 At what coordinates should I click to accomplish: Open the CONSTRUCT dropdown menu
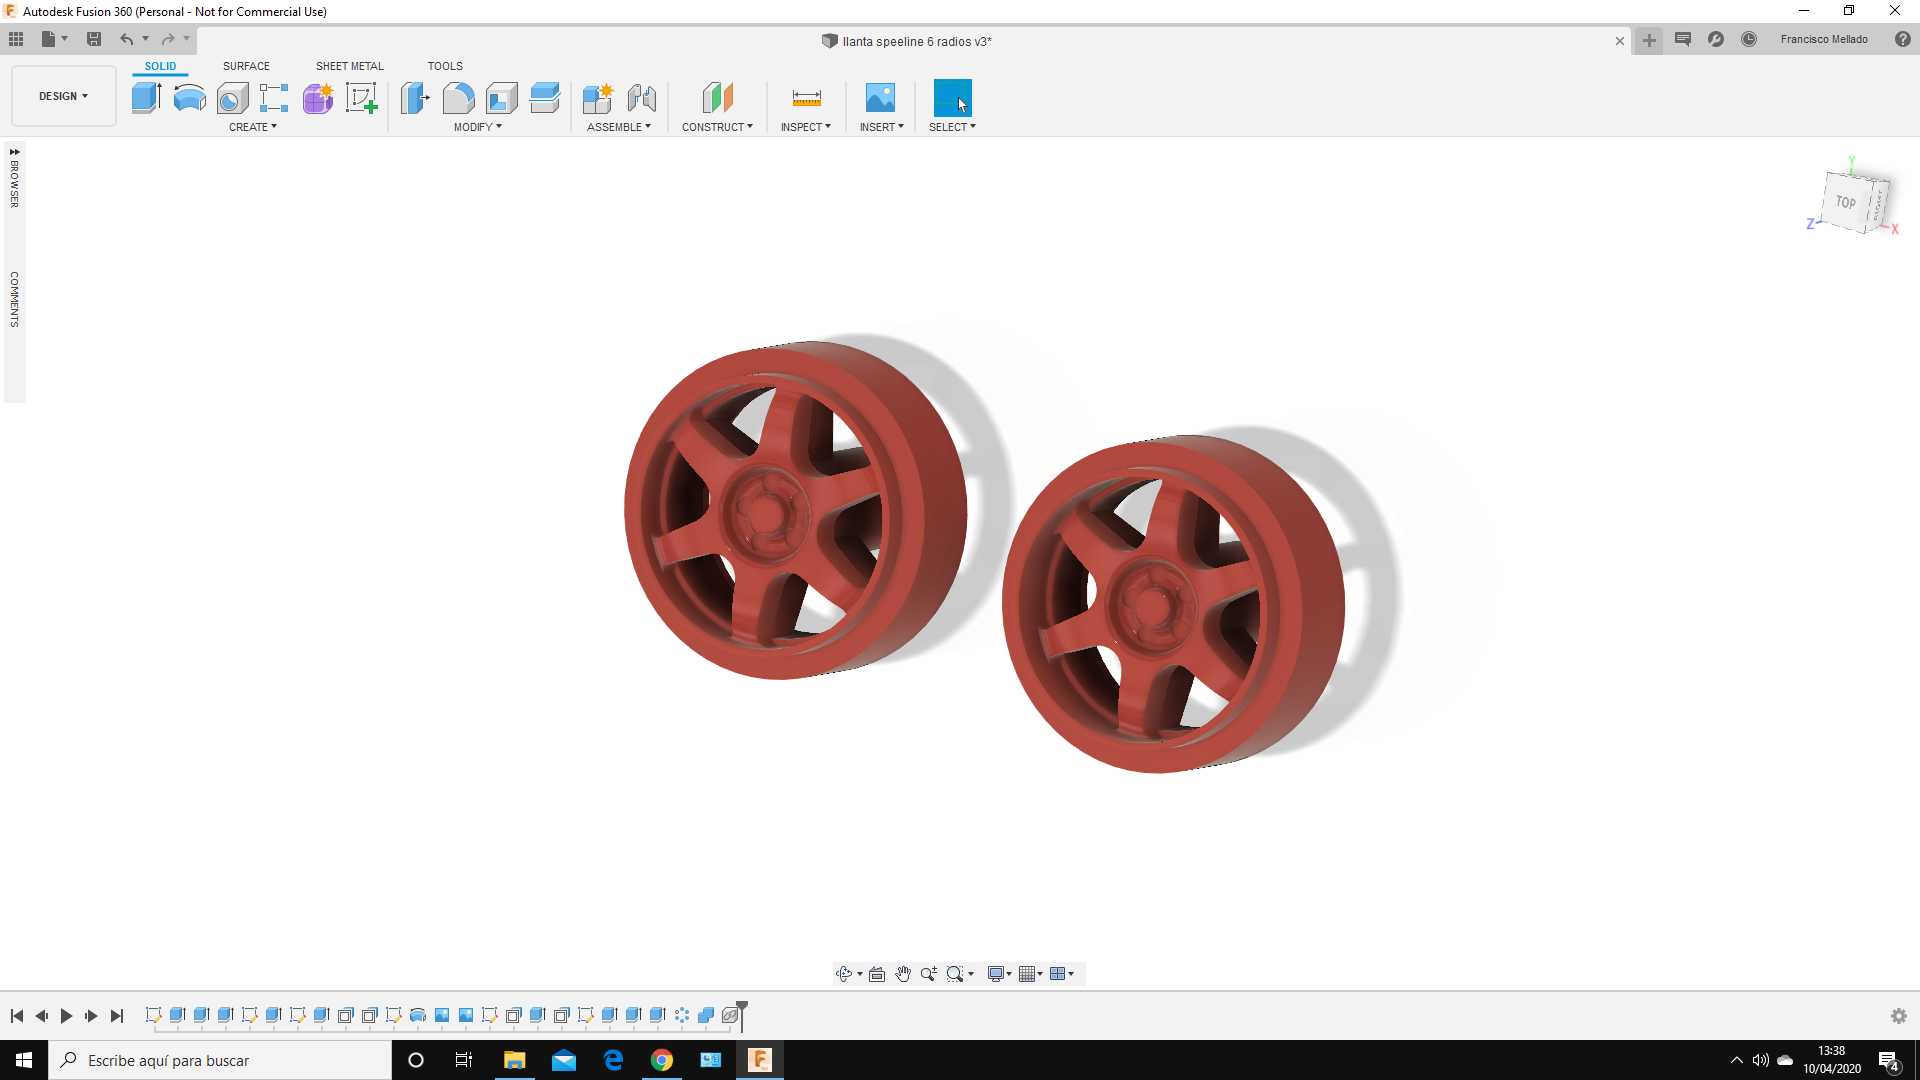pyautogui.click(x=717, y=127)
